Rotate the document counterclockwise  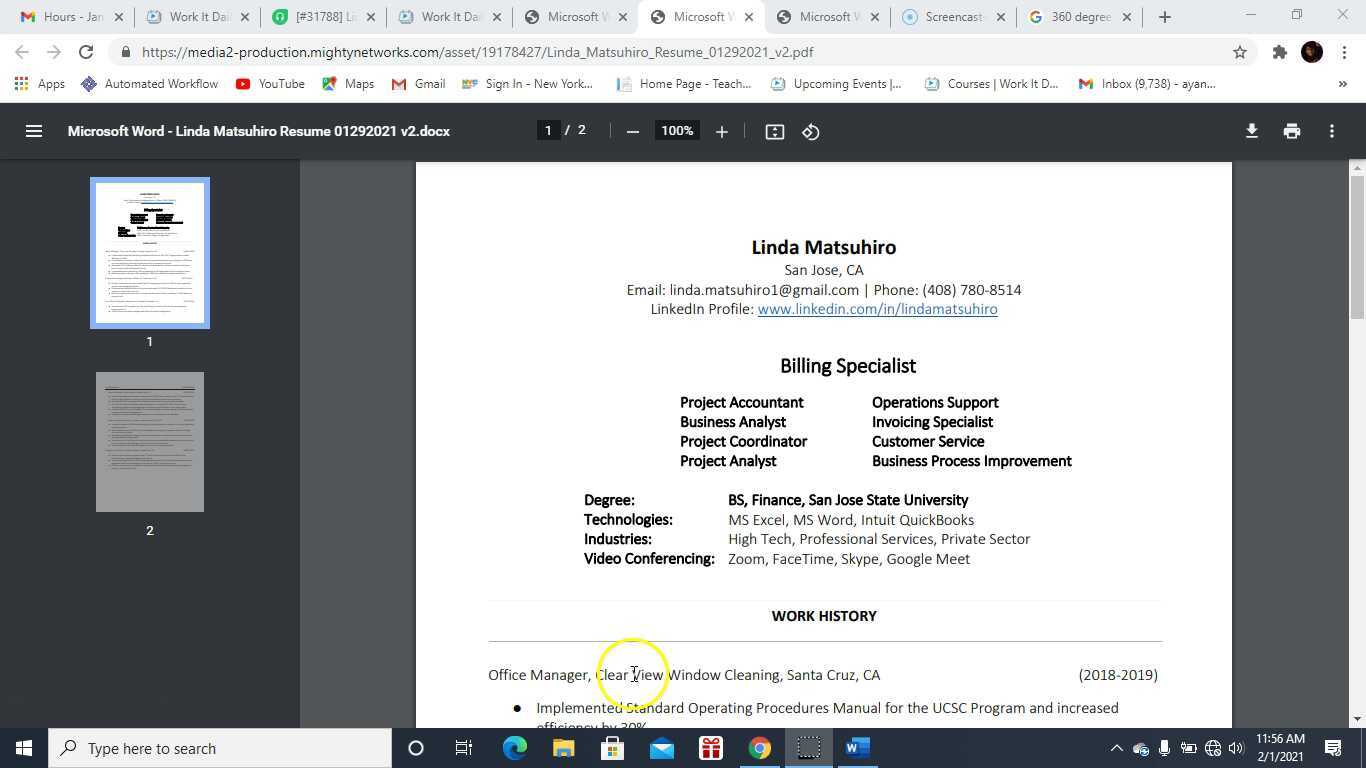coord(811,130)
